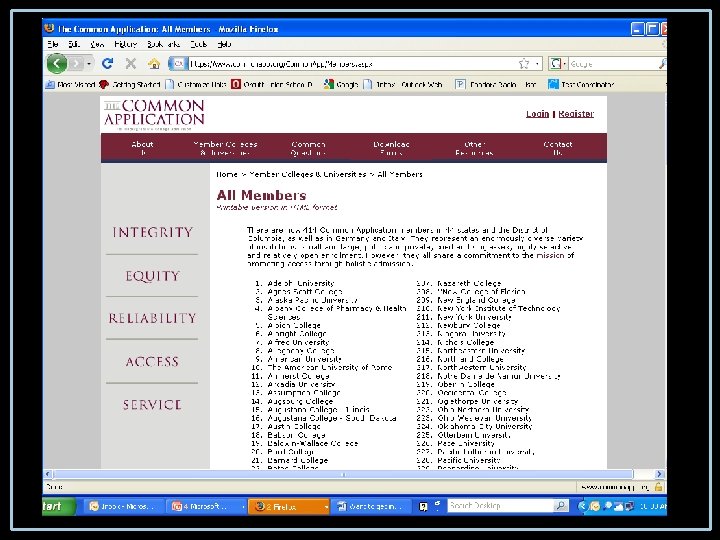This screenshot has width=720, height=540.
Task: Open the address bar history dropdown
Action: click(x=537, y=64)
